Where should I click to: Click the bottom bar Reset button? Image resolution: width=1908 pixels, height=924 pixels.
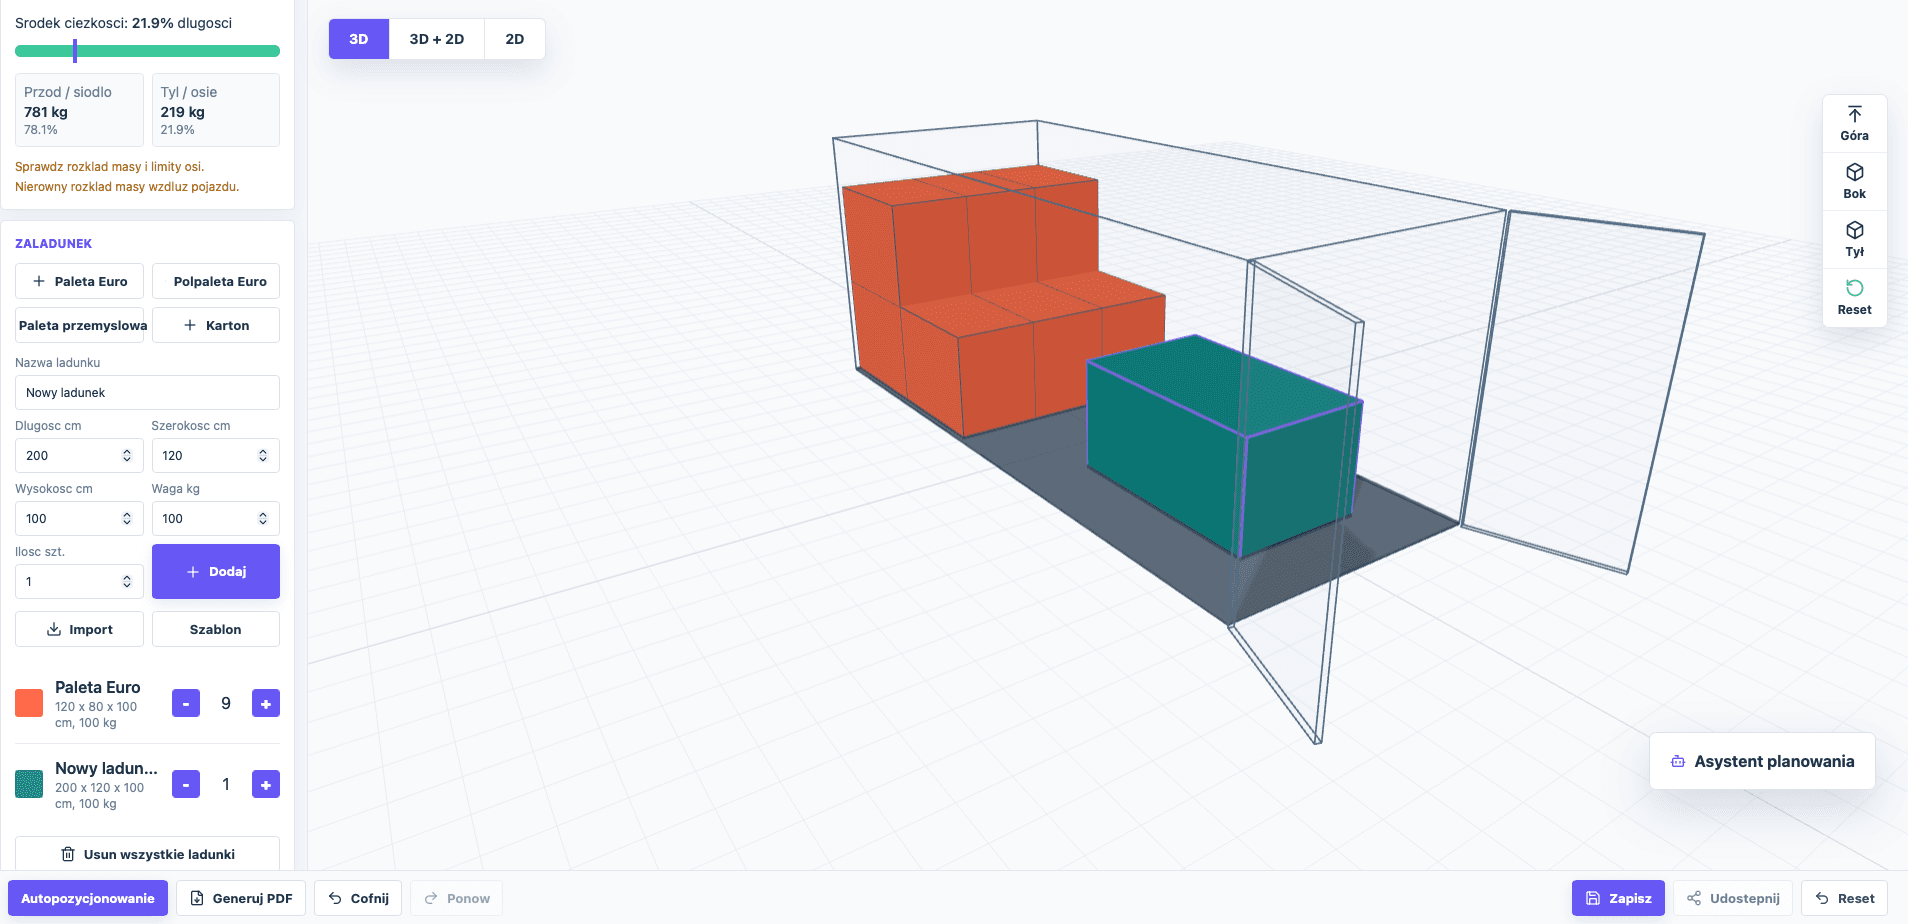[x=1845, y=898]
